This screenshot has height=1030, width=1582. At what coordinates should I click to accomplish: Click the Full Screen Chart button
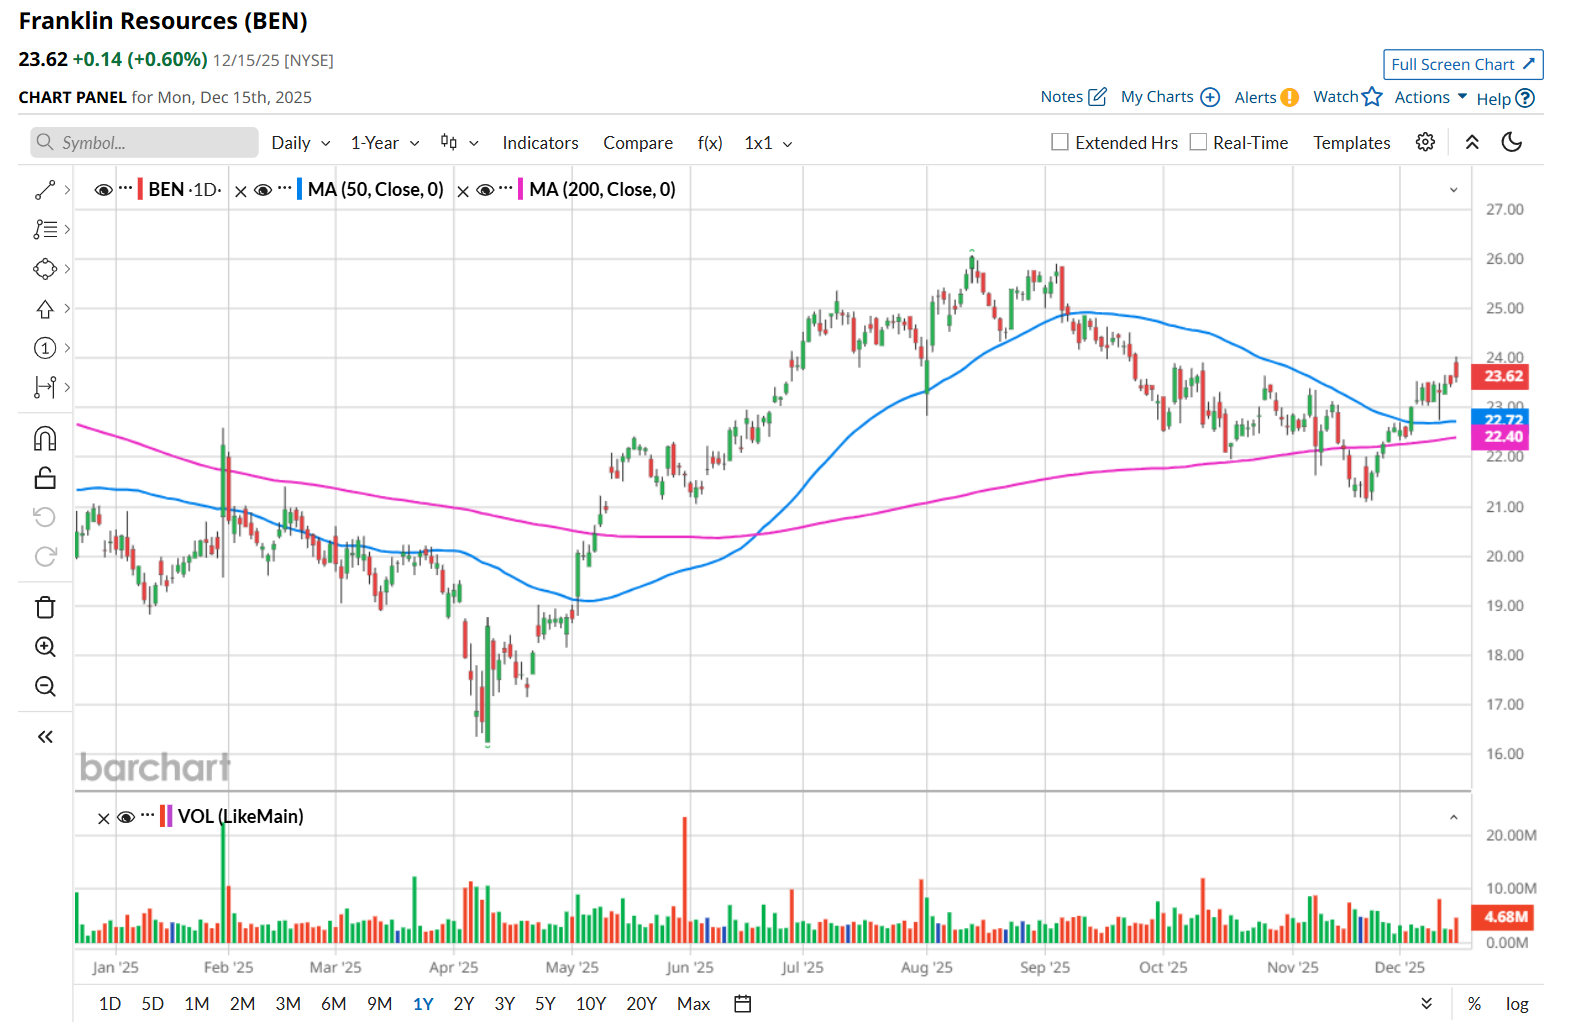pos(1462,64)
